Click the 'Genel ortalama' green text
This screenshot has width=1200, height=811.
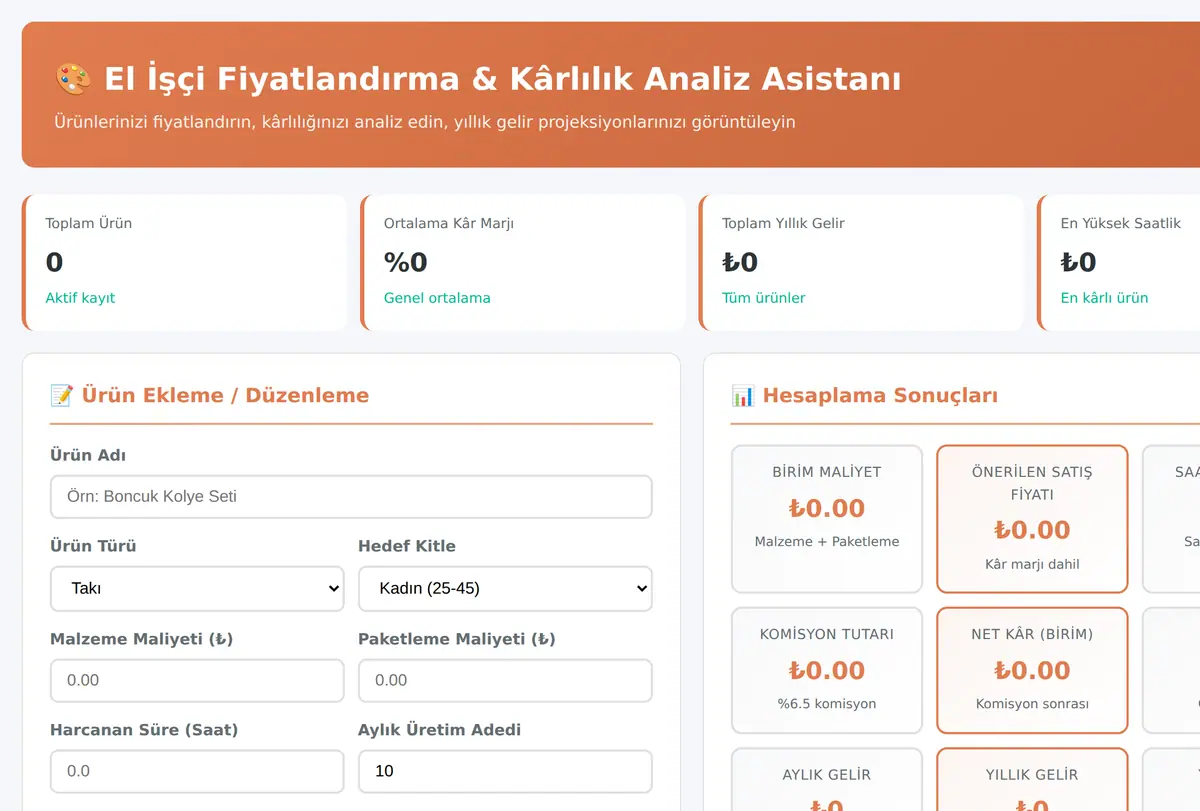(437, 298)
